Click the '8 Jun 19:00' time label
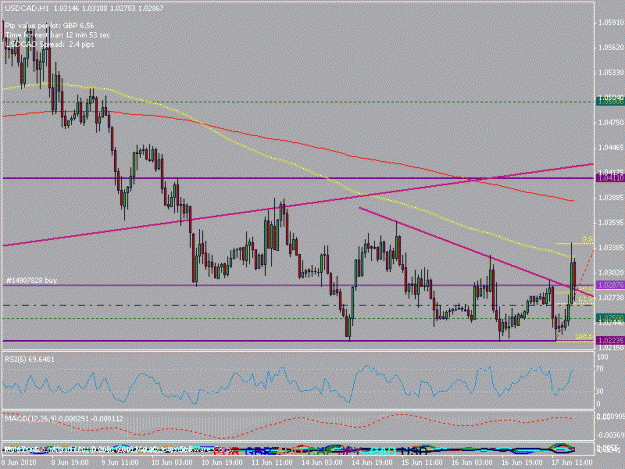Viewport: 625px width, 469px height. tap(70, 463)
